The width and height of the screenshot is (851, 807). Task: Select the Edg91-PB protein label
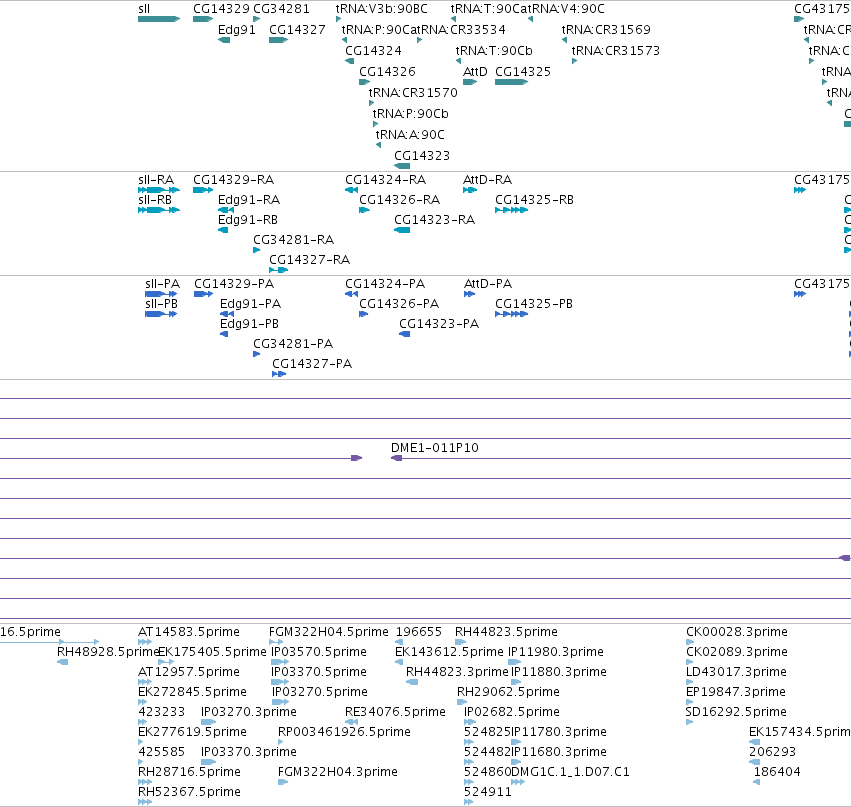(x=249, y=325)
